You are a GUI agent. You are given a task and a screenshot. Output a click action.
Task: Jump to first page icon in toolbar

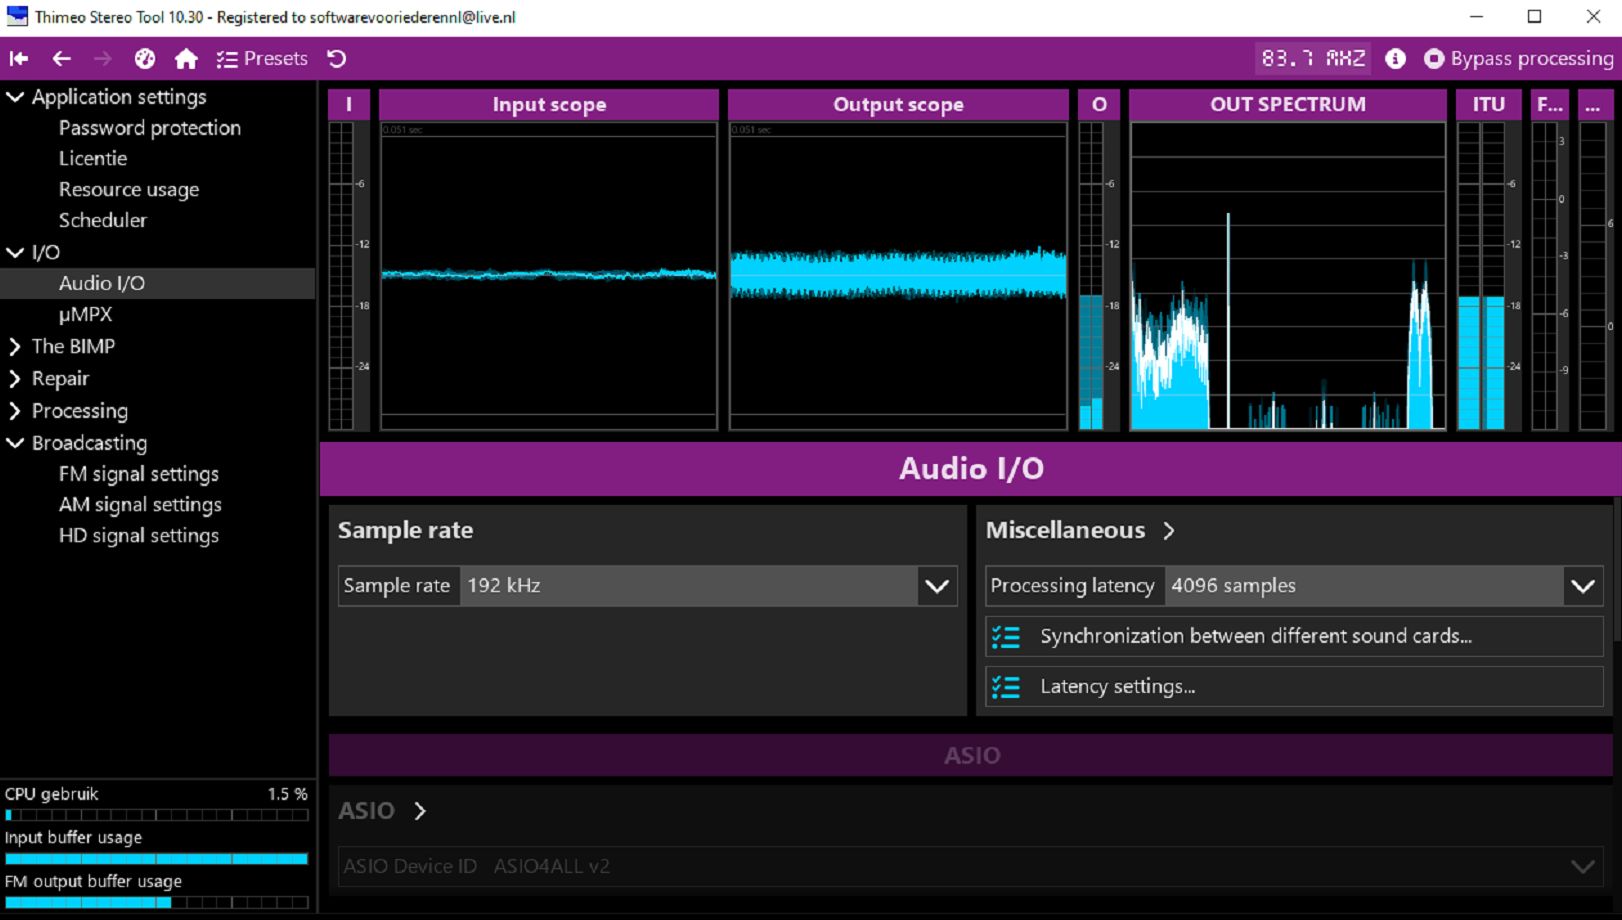pyautogui.click(x=19, y=59)
